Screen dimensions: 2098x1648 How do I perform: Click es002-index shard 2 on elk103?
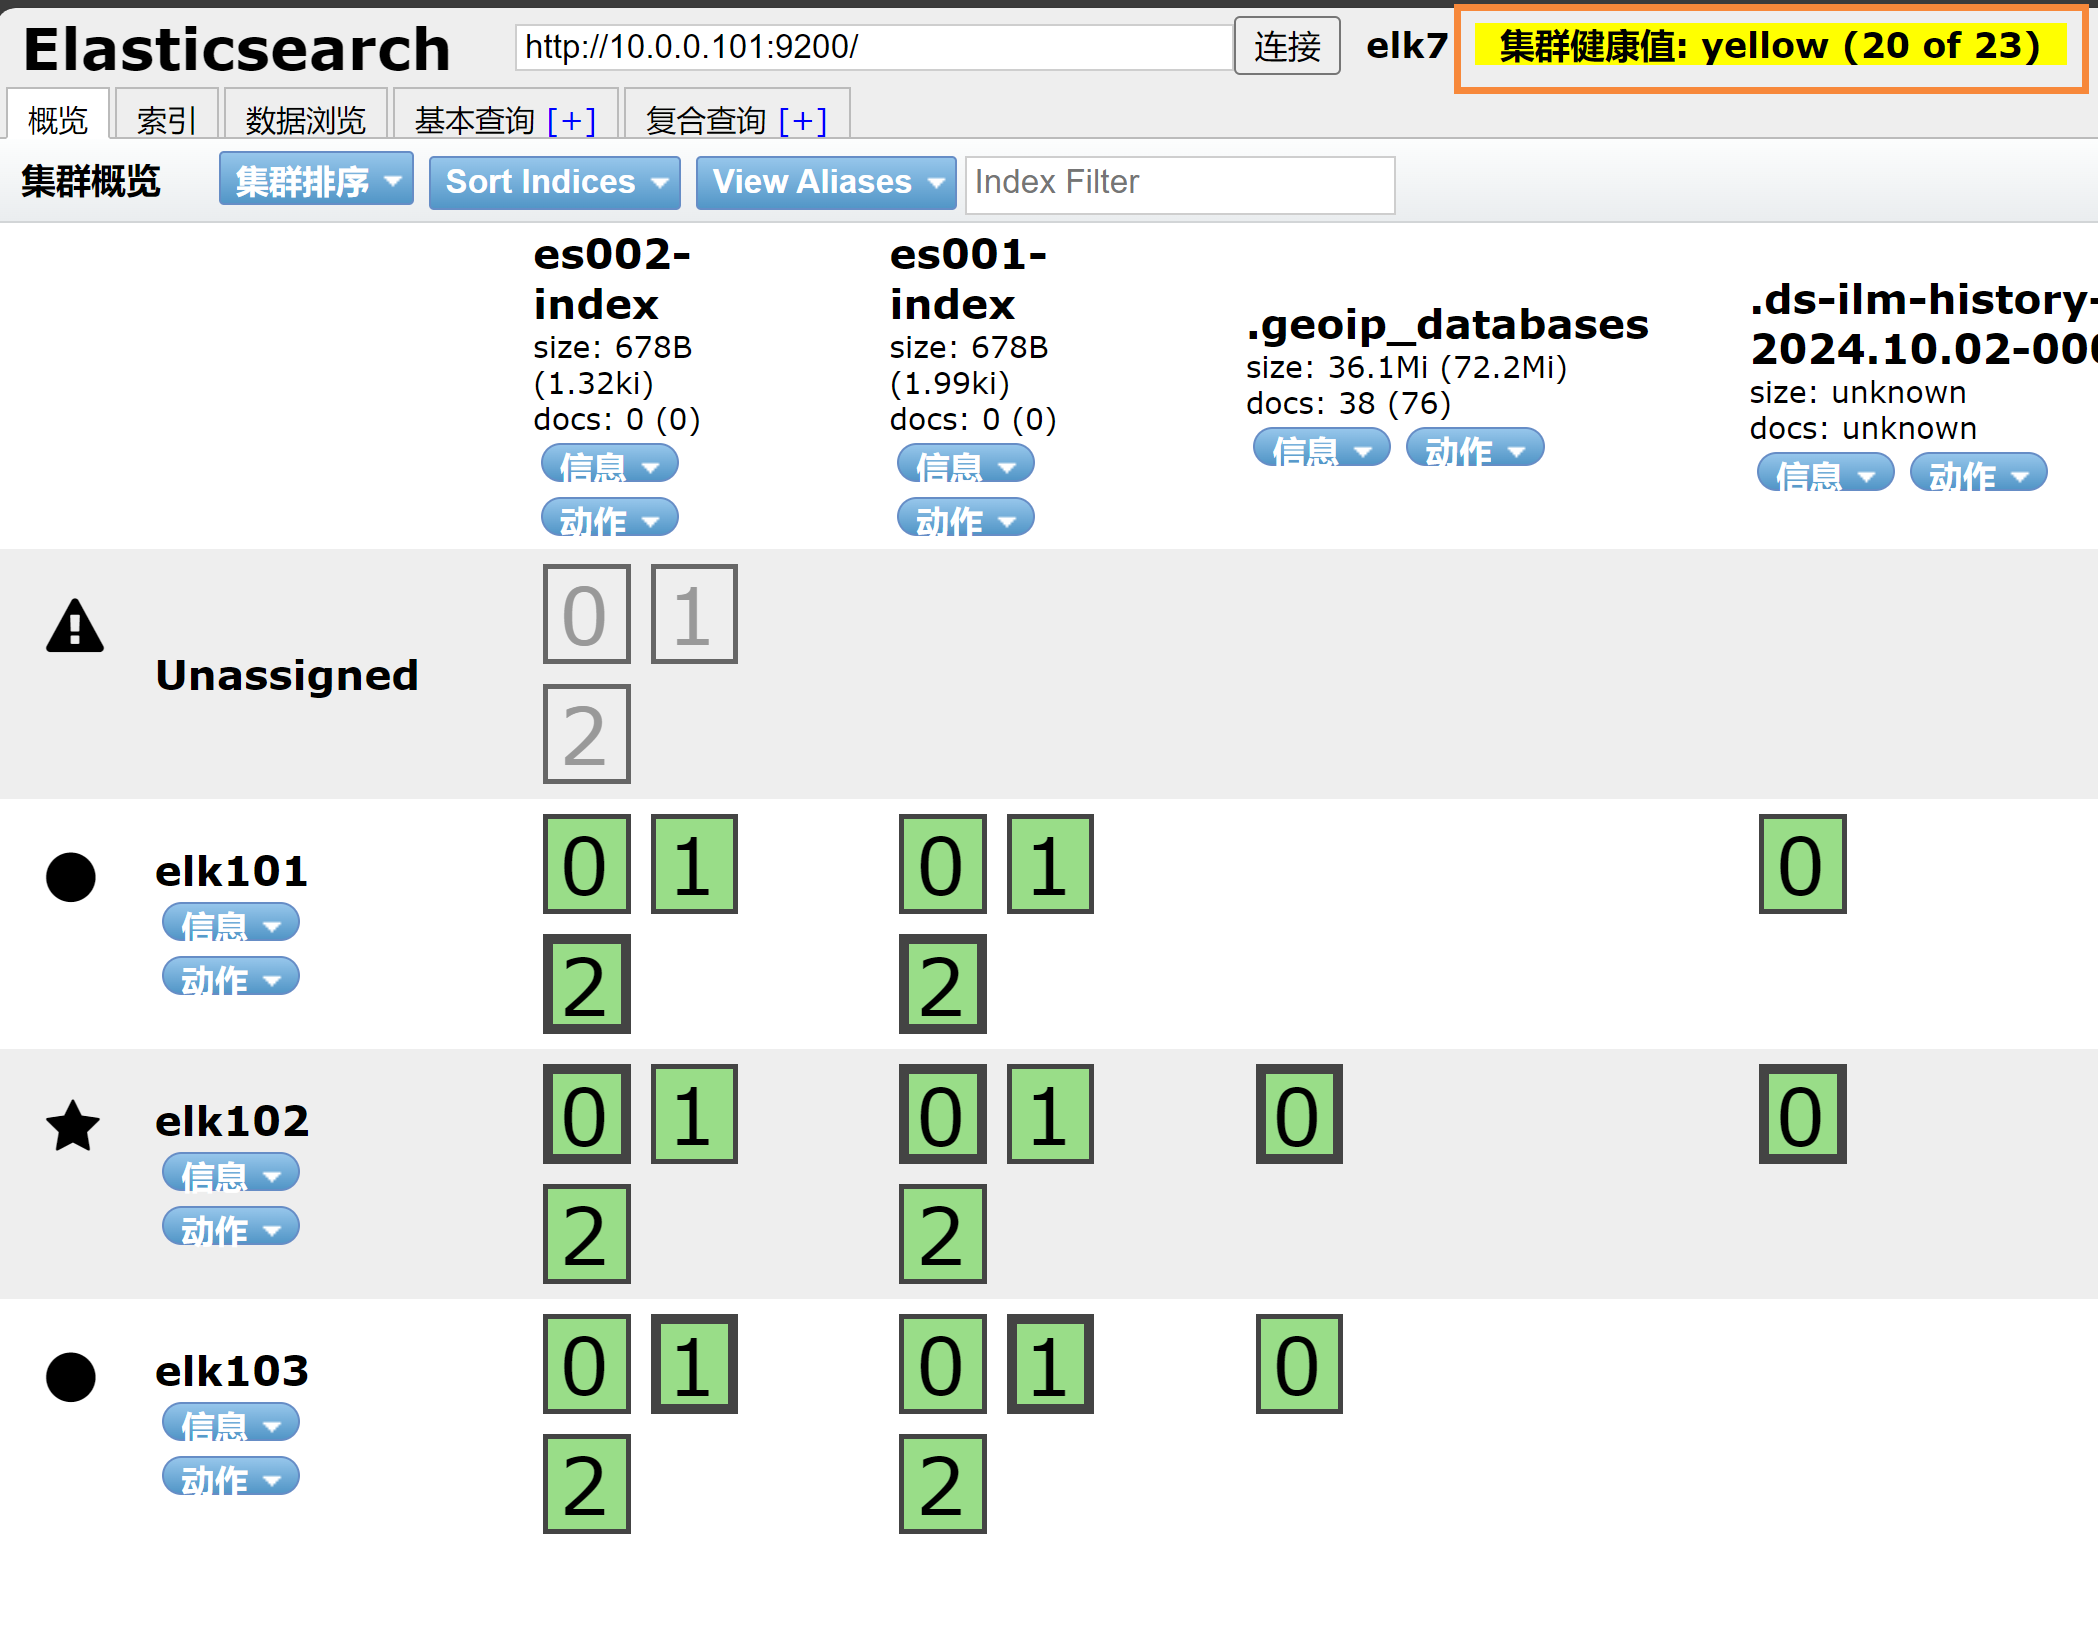[586, 1484]
